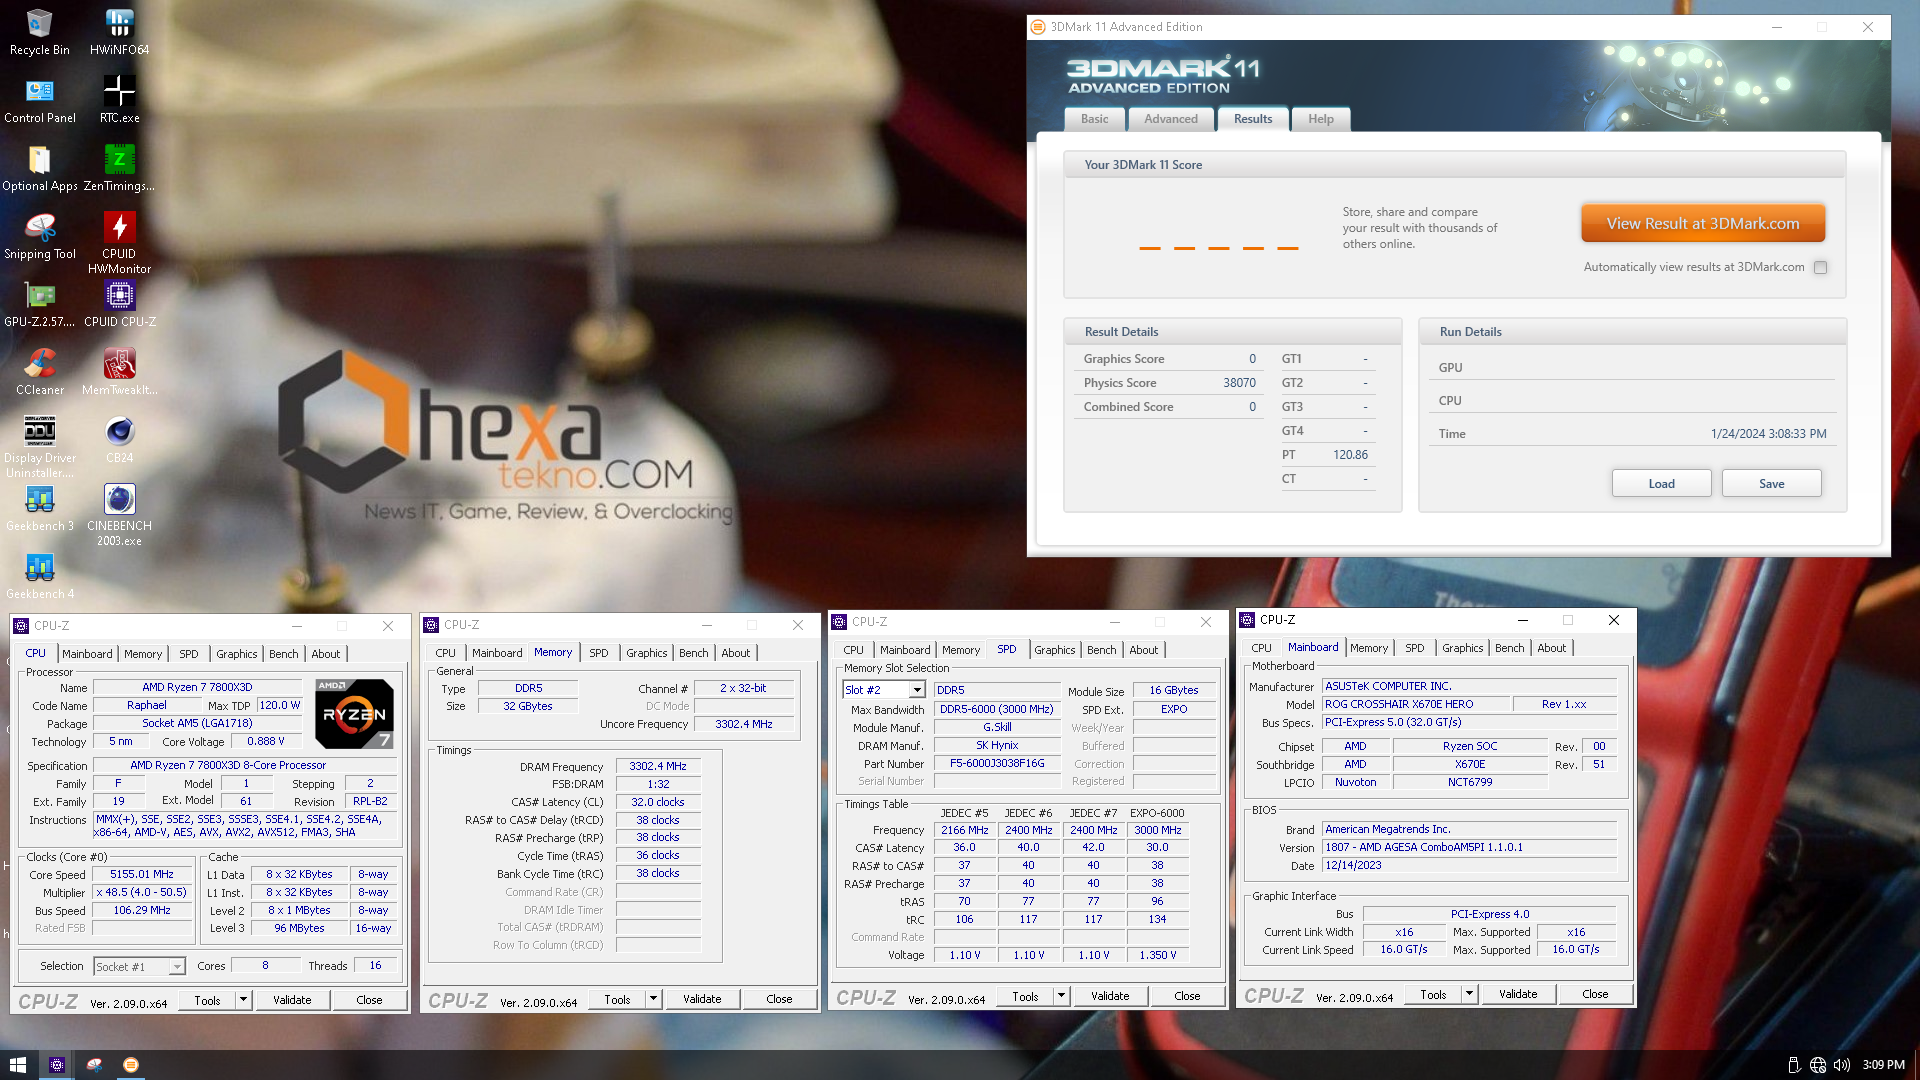Select the EXPO-6000 voltage 1.350 V cell
The image size is (1920, 1080).
[x=1157, y=956]
